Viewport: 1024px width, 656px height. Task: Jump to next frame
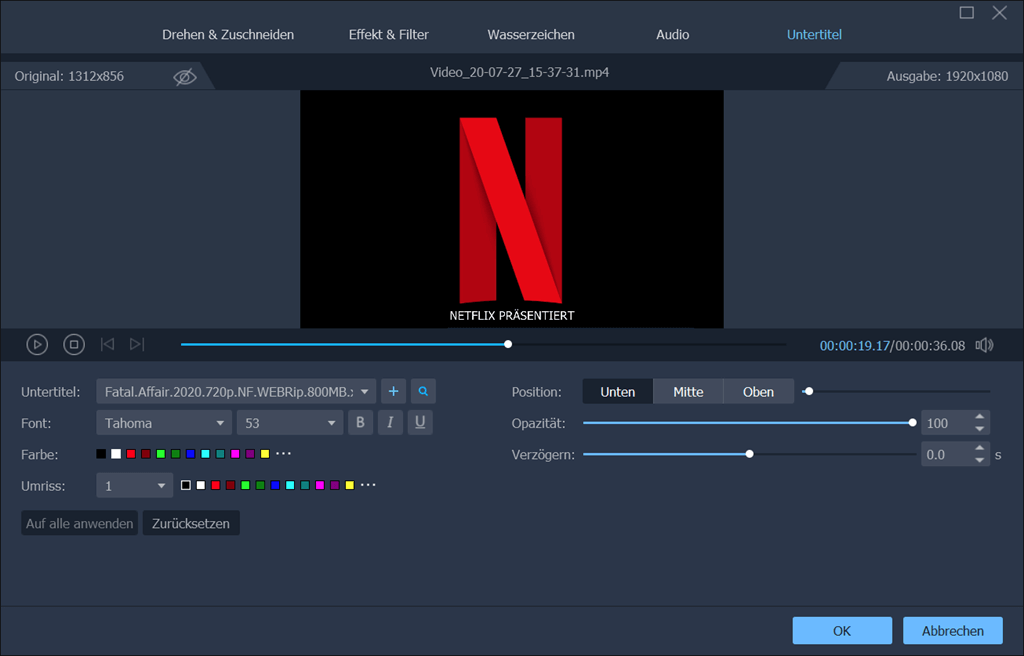tap(136, 344)
